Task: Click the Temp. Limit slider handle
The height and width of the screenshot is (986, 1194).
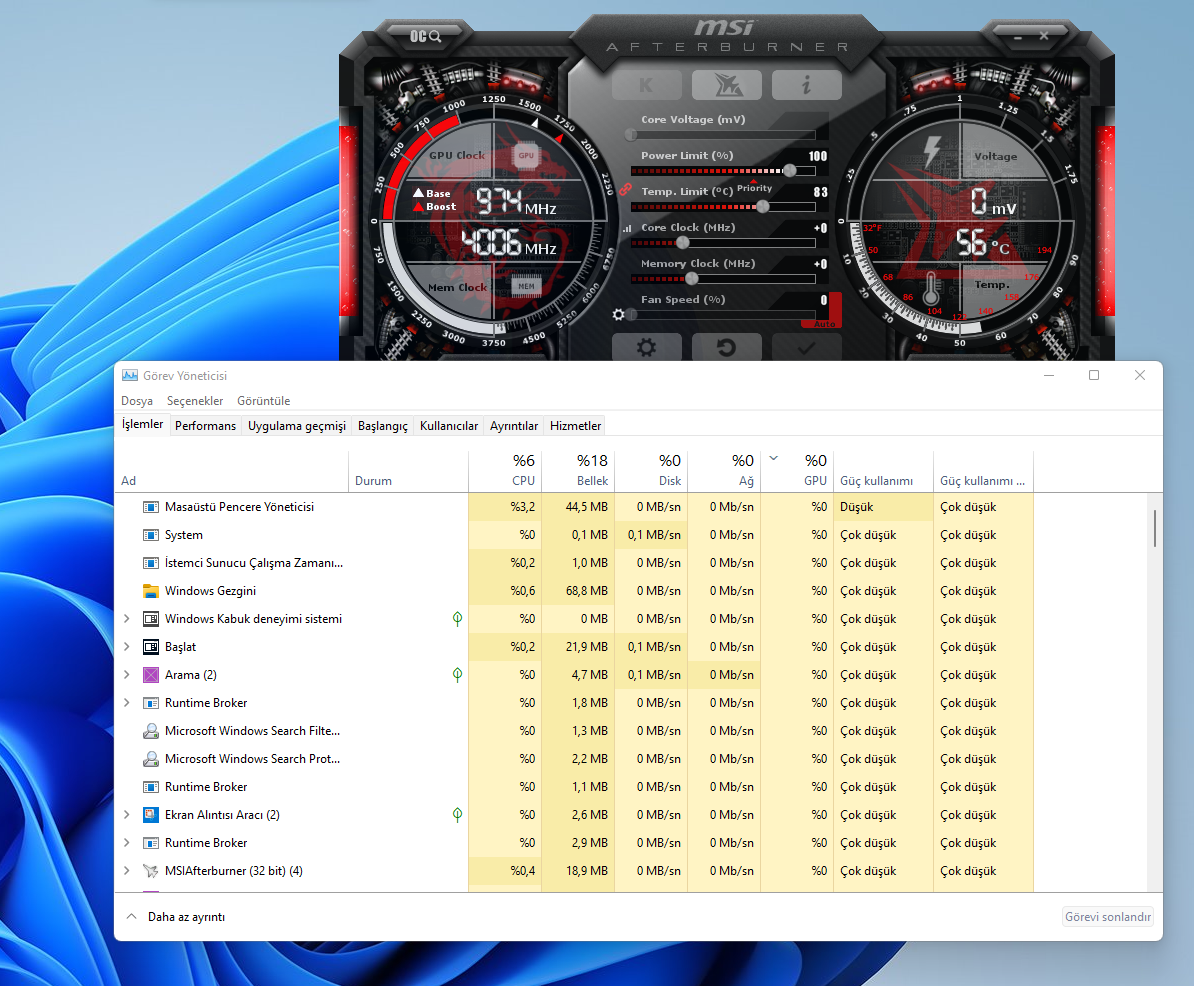Action: pyautogui.click(x=762, y=206)
